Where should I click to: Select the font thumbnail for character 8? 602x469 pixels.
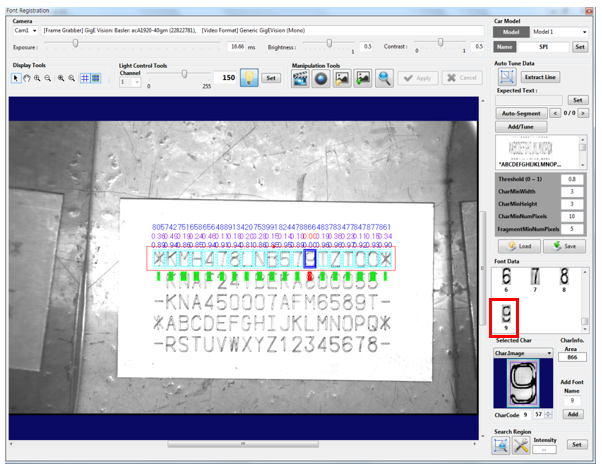(x=564, y=277)
